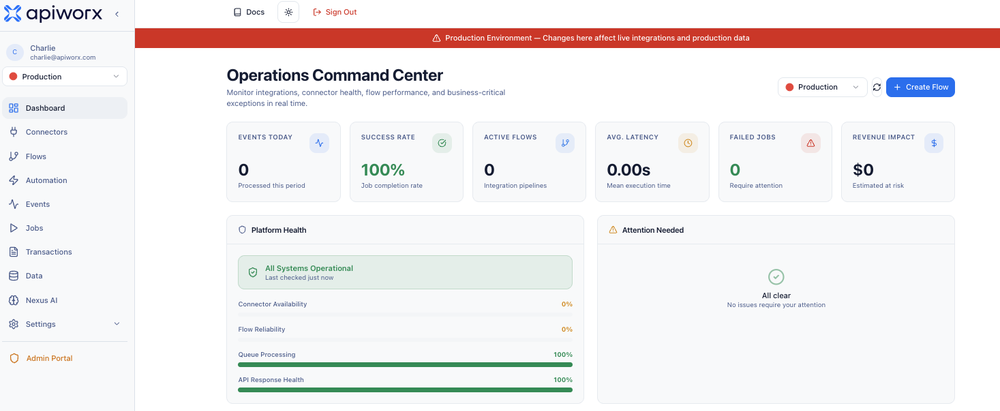The width and height of the screenshot is (1000, 411).
Task: Click the Events Today activity icon
Action: (319, 144)
